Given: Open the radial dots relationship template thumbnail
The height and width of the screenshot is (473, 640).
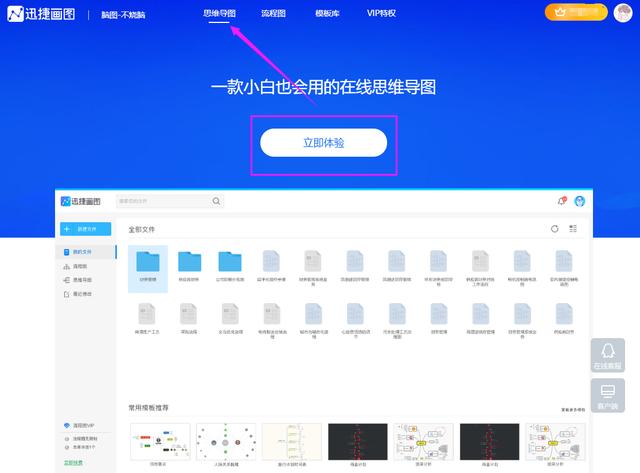Looking at the screenshot, I should [226, 442].
